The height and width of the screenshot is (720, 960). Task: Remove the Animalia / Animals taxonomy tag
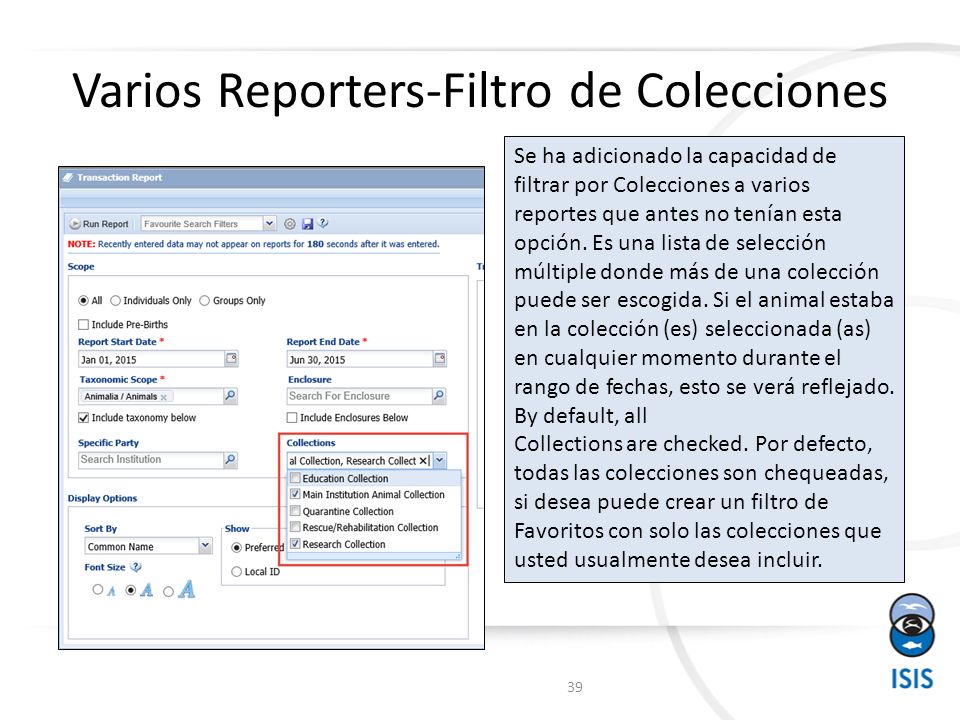pos(163,397)
